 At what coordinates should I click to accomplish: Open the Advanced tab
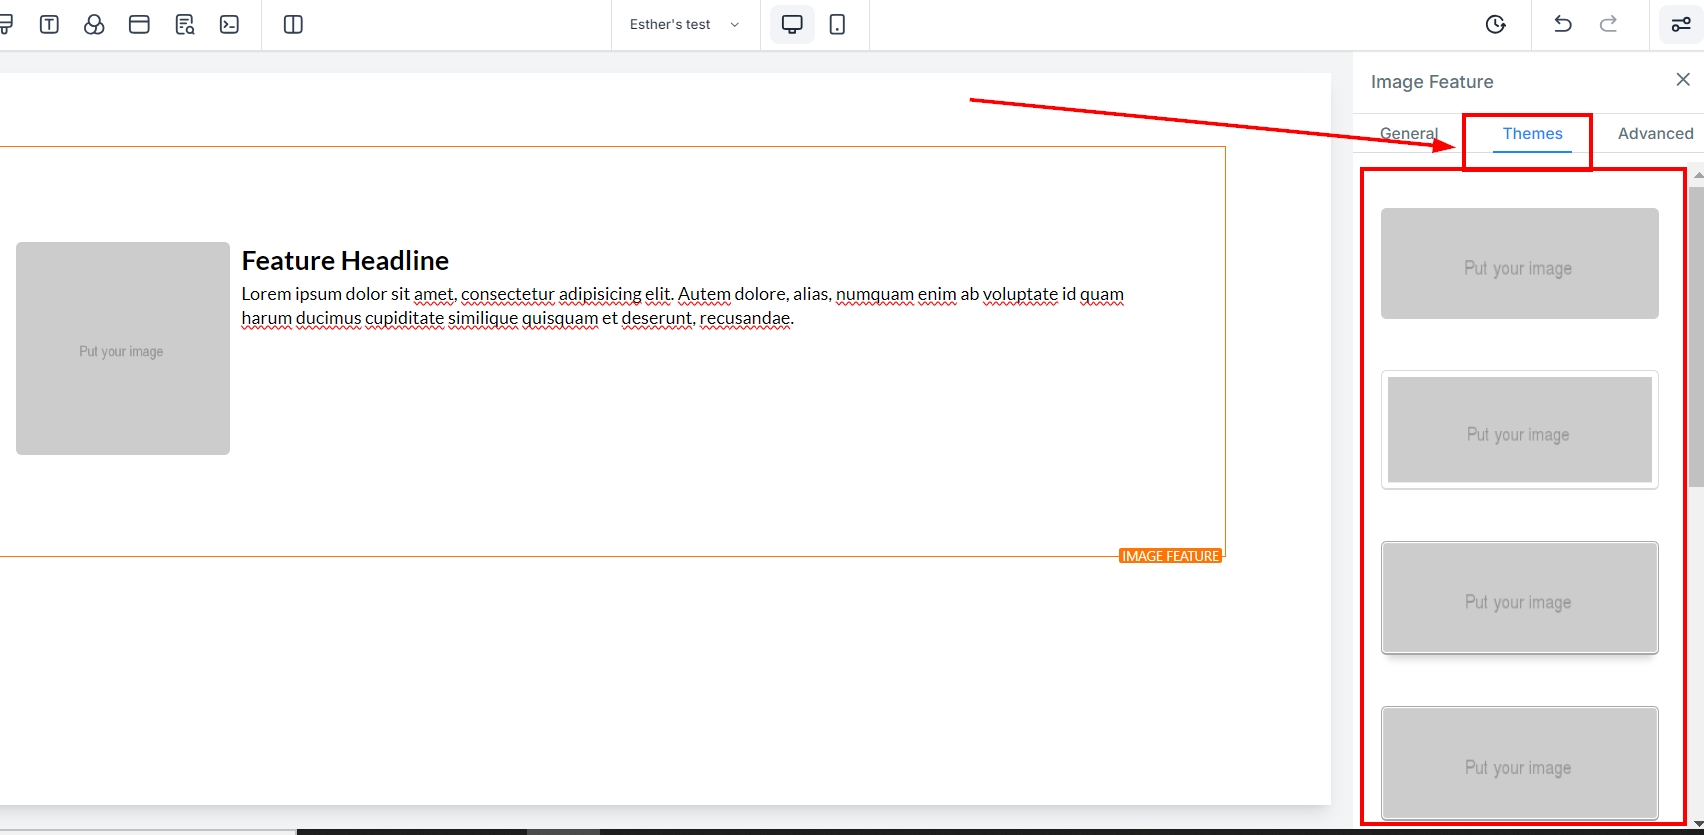(x=1655, y=133)
